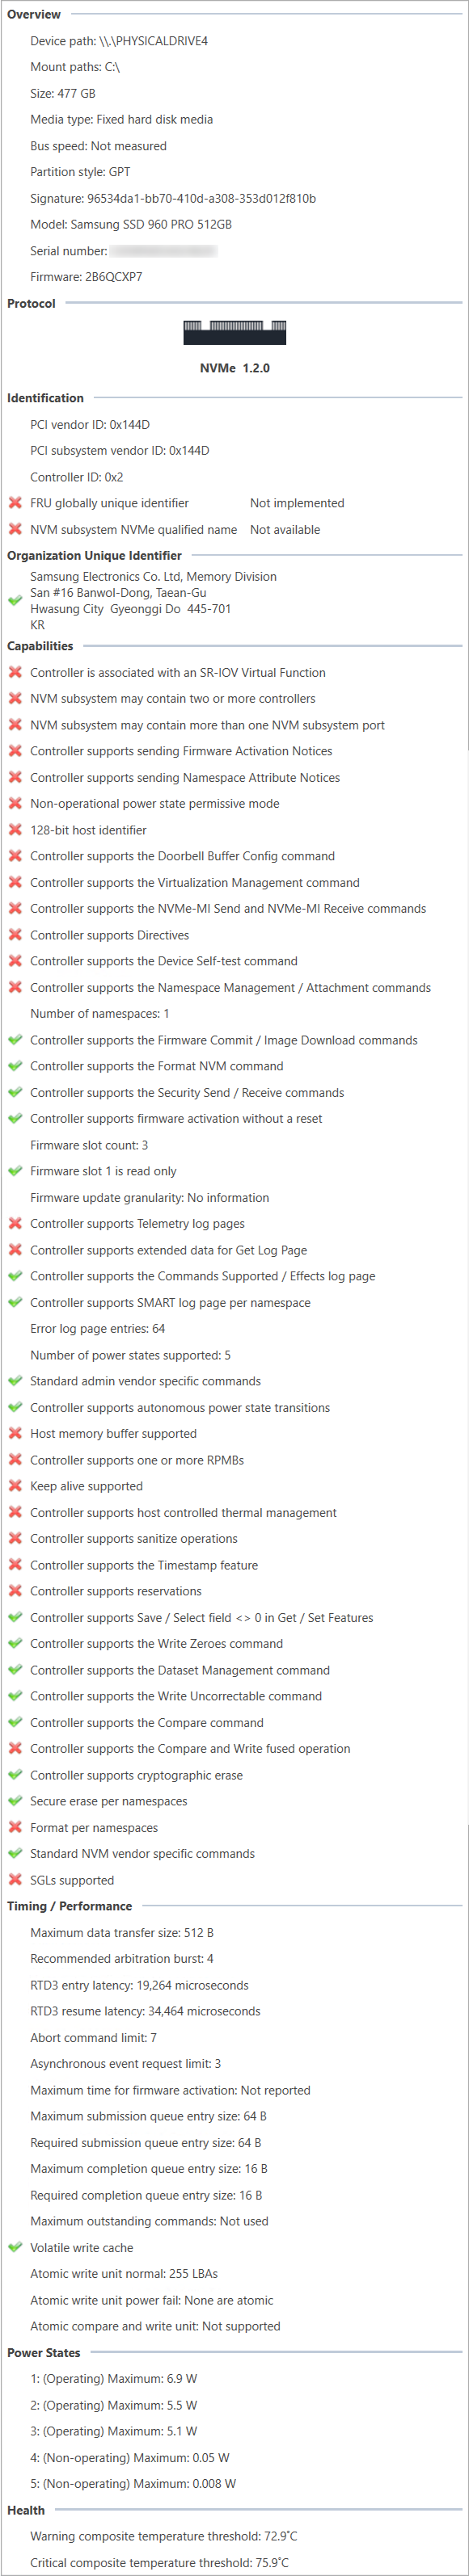Select the Timing / Performance section header
The image size is (469, 2576).
click(x=70, y=1906)
